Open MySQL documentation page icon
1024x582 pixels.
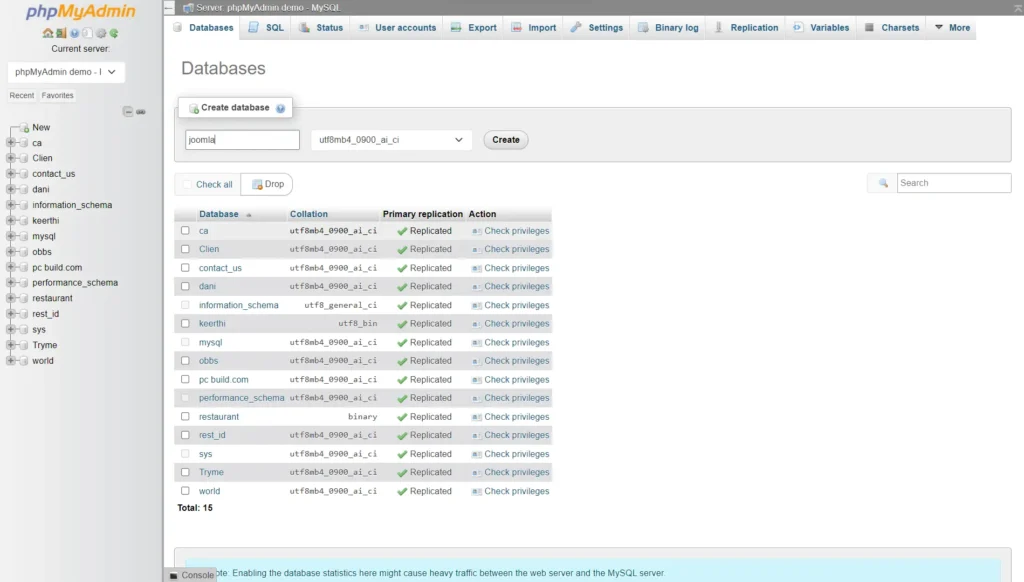88,33
